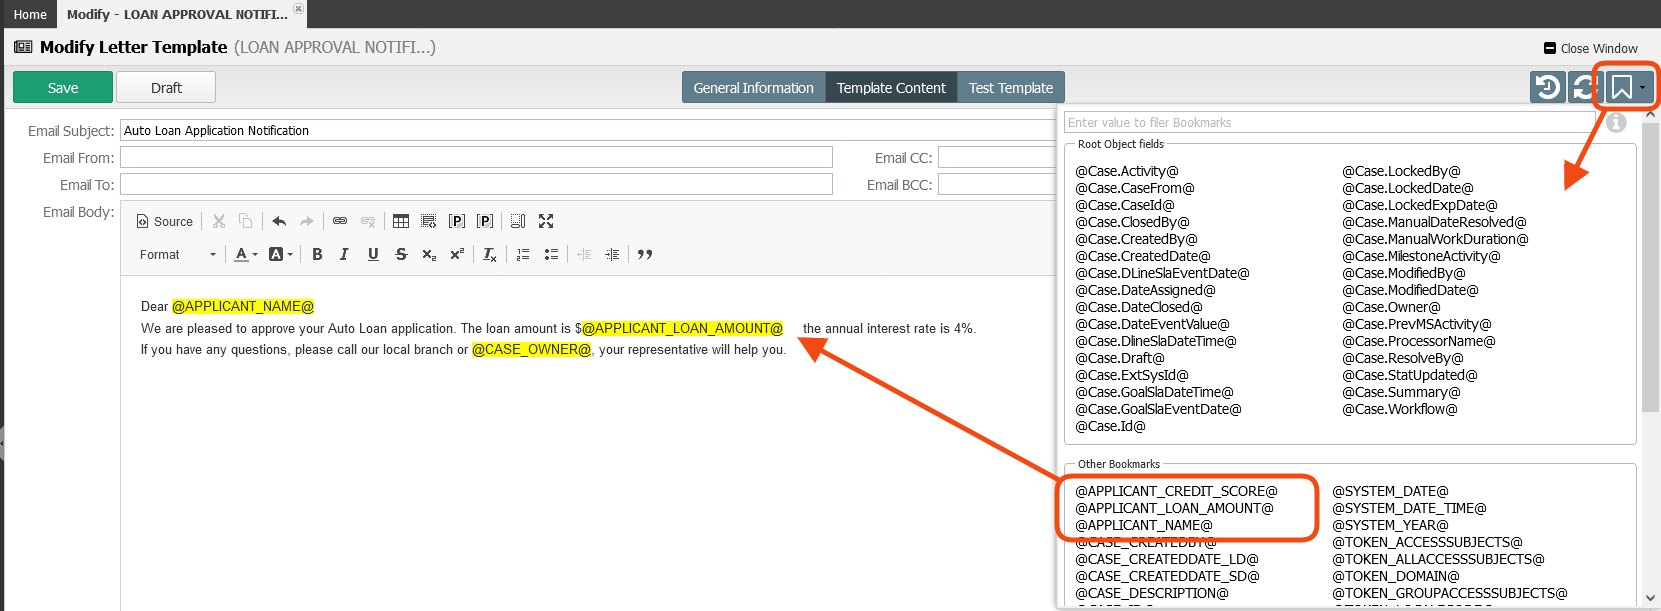Toggle Underline formatting
1661x611 pixels.
373,254
